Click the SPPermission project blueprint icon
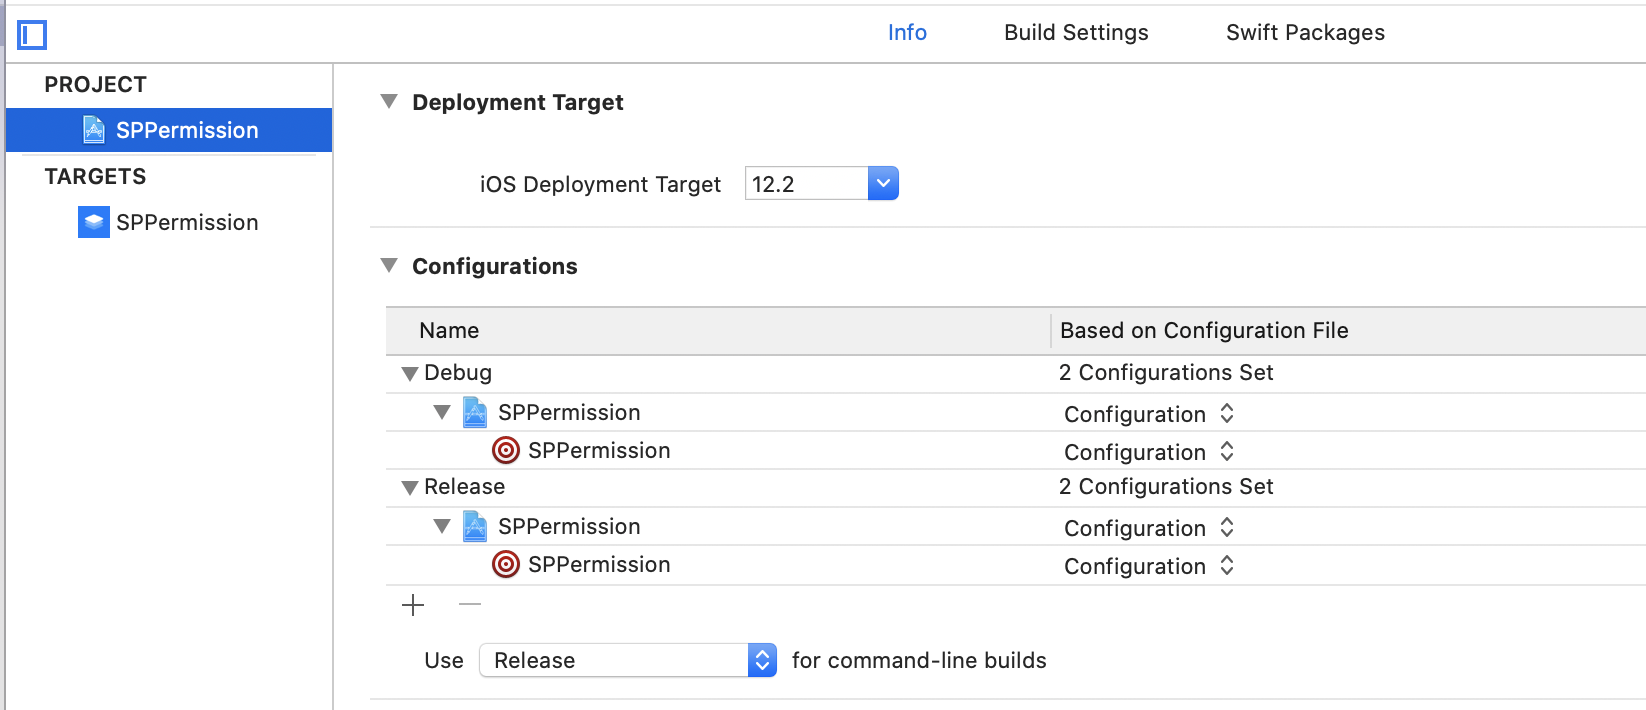Image resolution: width=1646 pixels, height=710 pixels. tap(94, 130)
